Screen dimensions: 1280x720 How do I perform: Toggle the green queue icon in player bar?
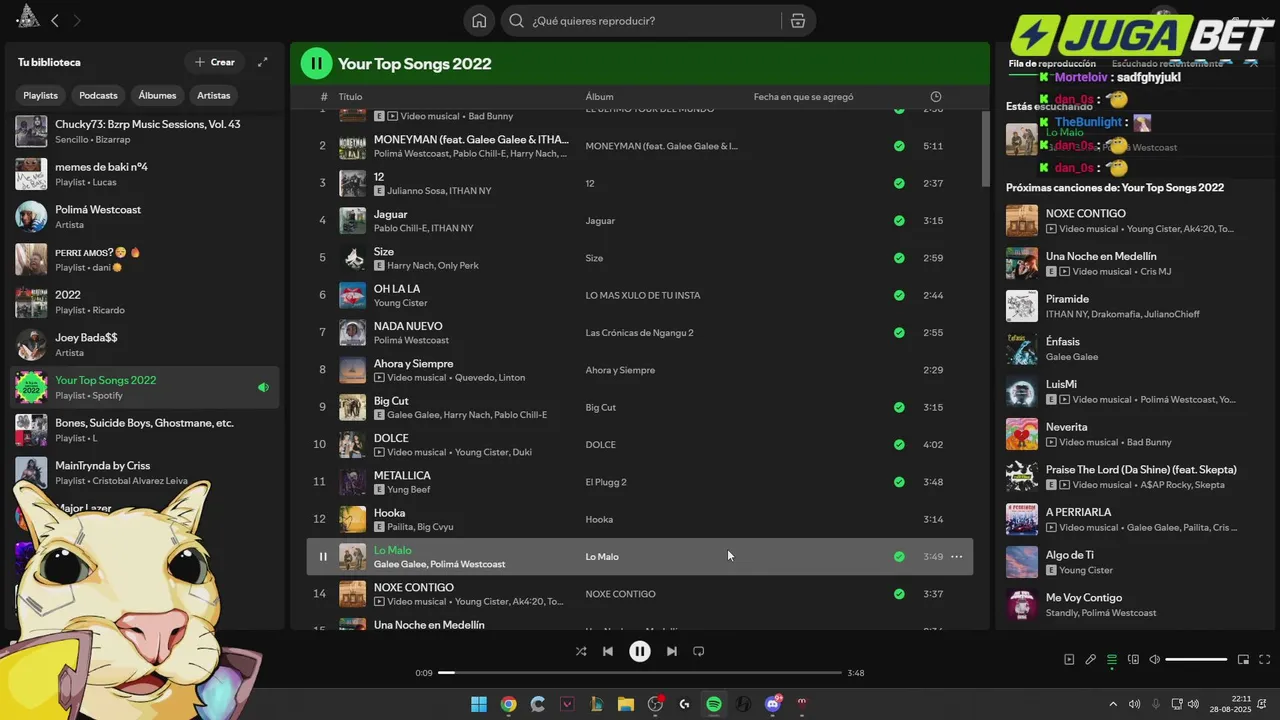(x=1112, y=660)
